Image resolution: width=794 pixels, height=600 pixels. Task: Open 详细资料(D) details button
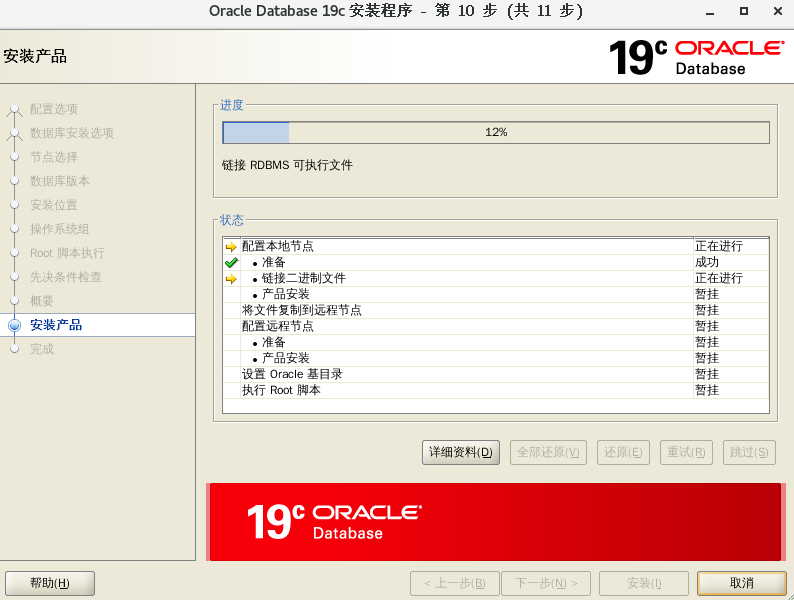[x=461, y=452]
